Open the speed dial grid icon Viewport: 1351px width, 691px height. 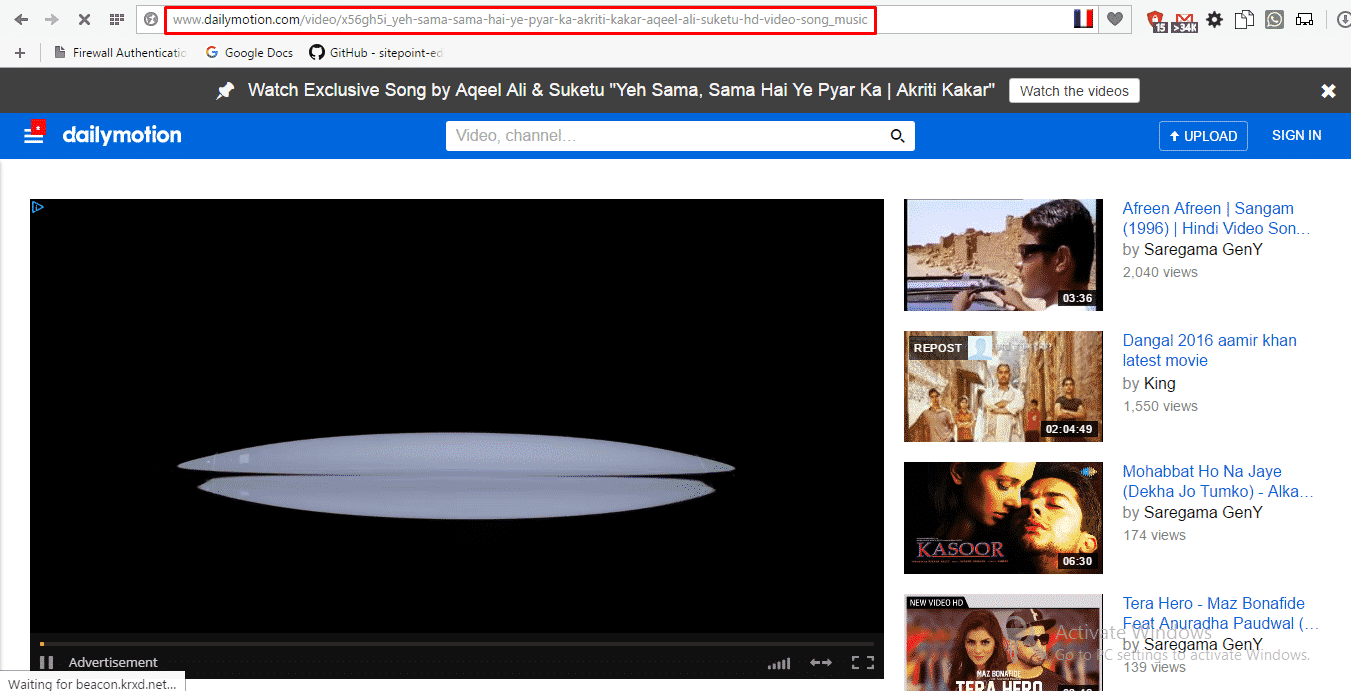click(x=117, y=20)
